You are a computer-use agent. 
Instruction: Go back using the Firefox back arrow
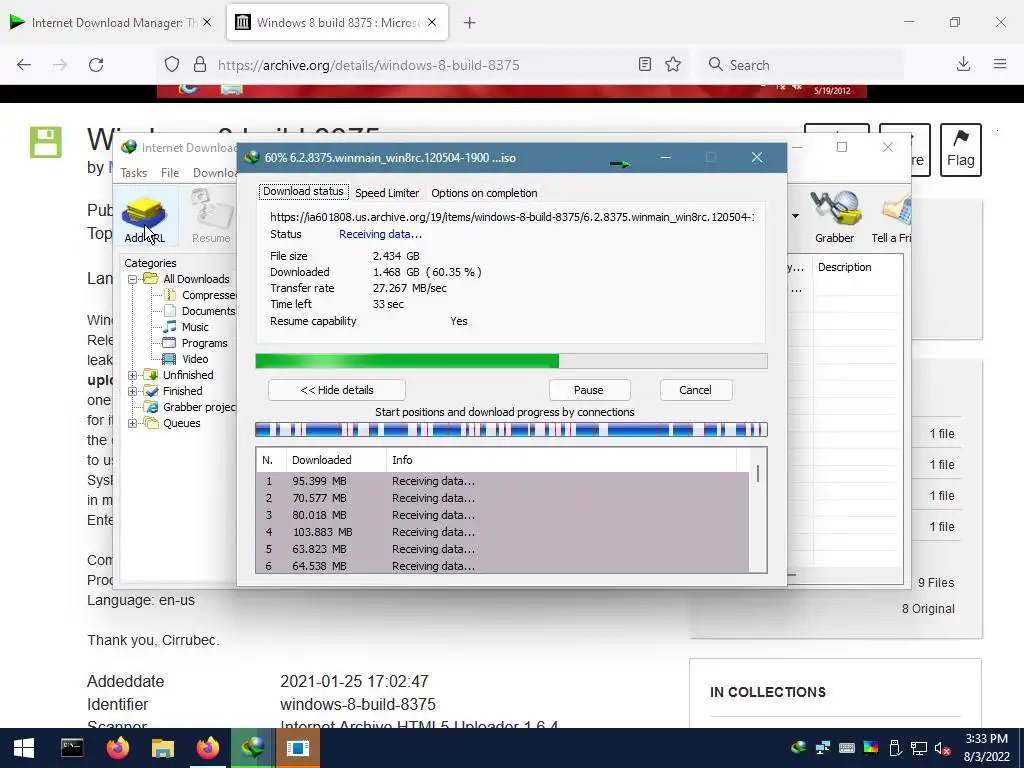coord(24,65)
